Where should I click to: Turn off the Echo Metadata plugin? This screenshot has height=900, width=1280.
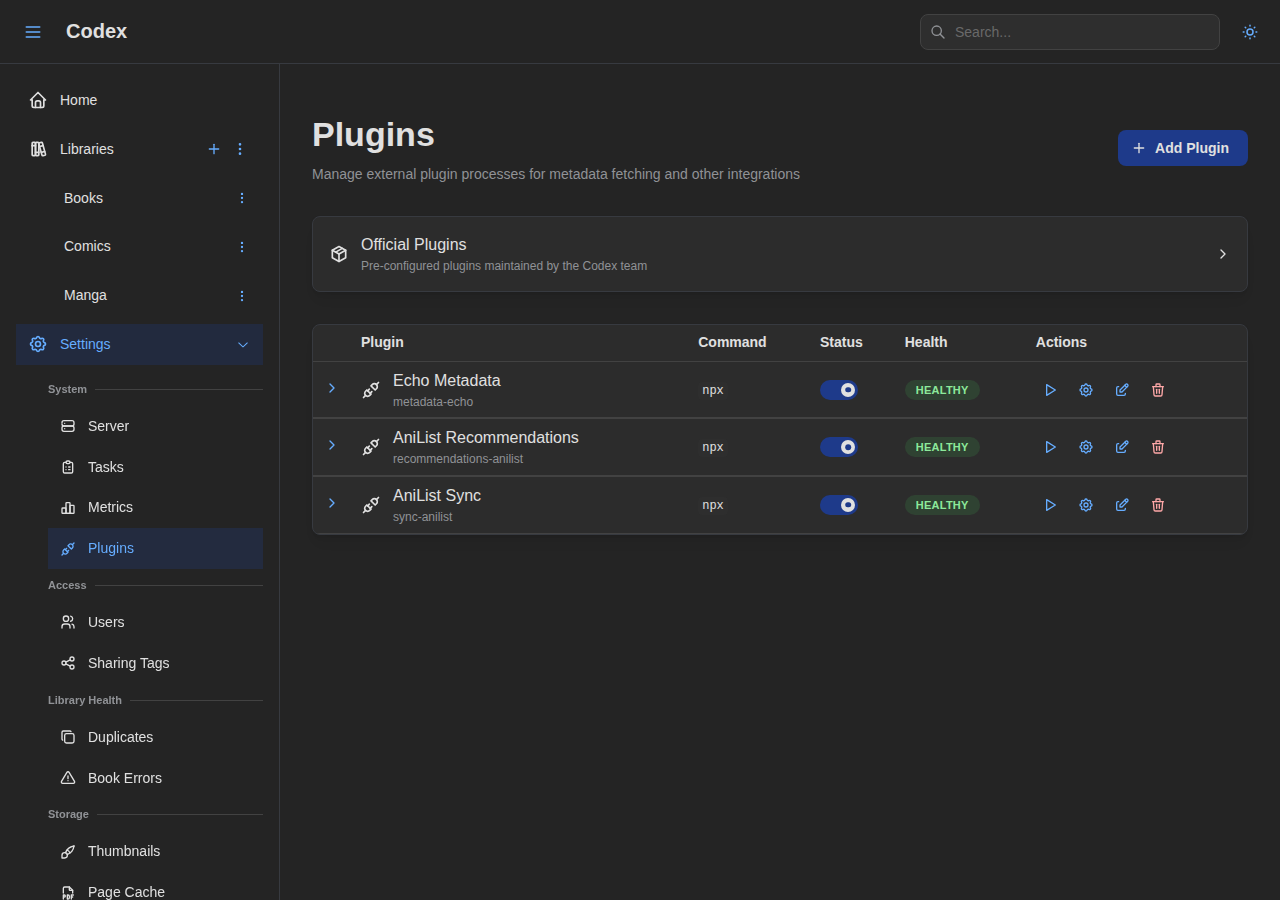[x=839, y=390]
